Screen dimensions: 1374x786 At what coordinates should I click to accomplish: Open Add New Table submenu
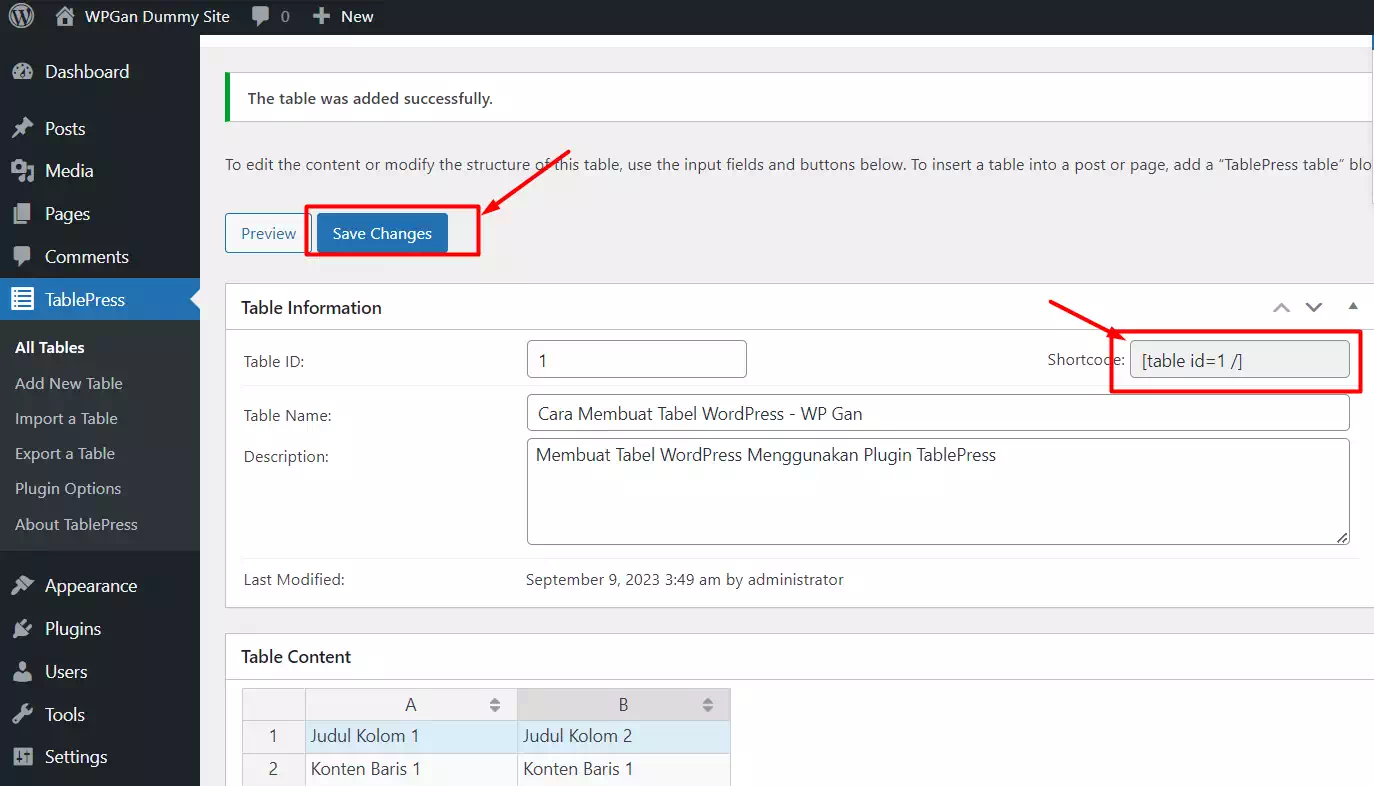click(x=69, y=383)
